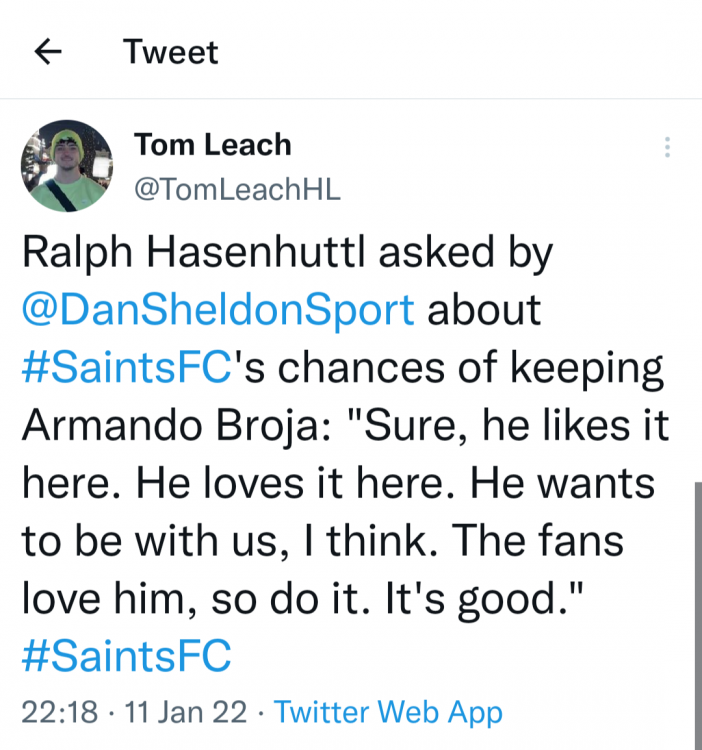Open the tweet's three-dot more options menu
The height and width of the screenshot is (750, 702).
tap(667, 148)
